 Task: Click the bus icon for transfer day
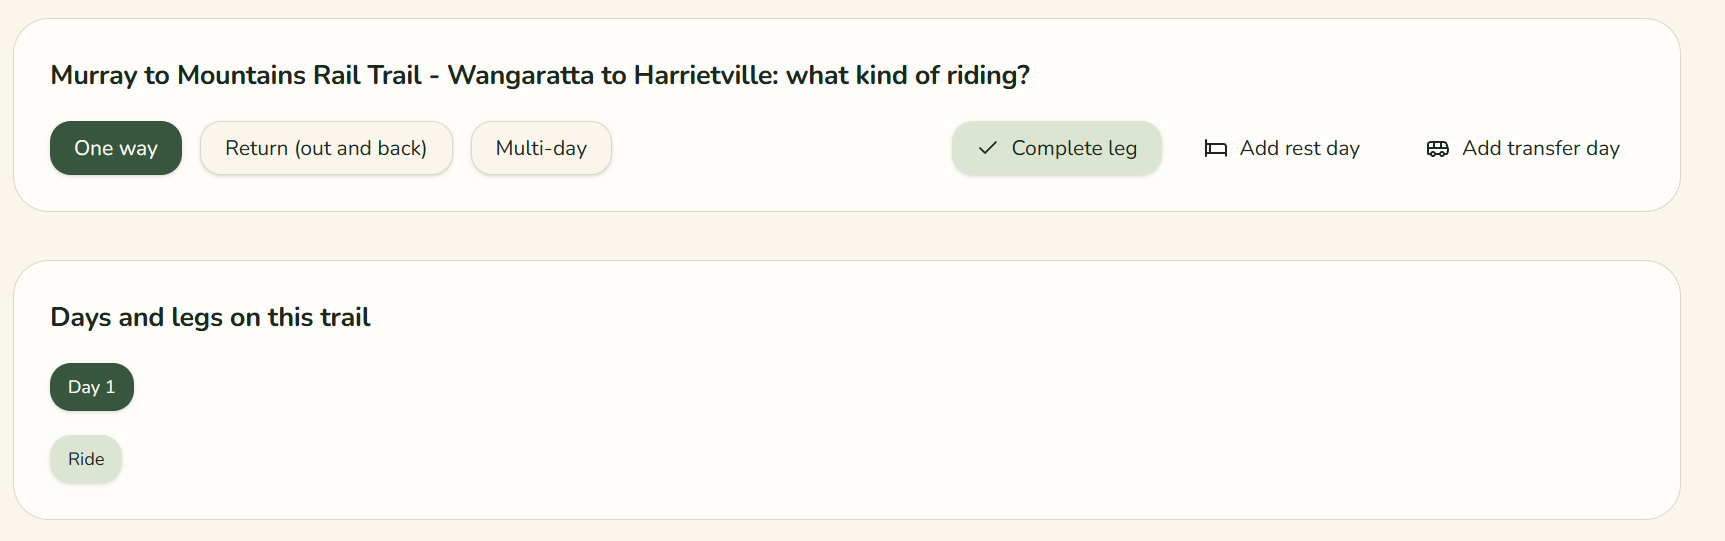(1437, 148)
